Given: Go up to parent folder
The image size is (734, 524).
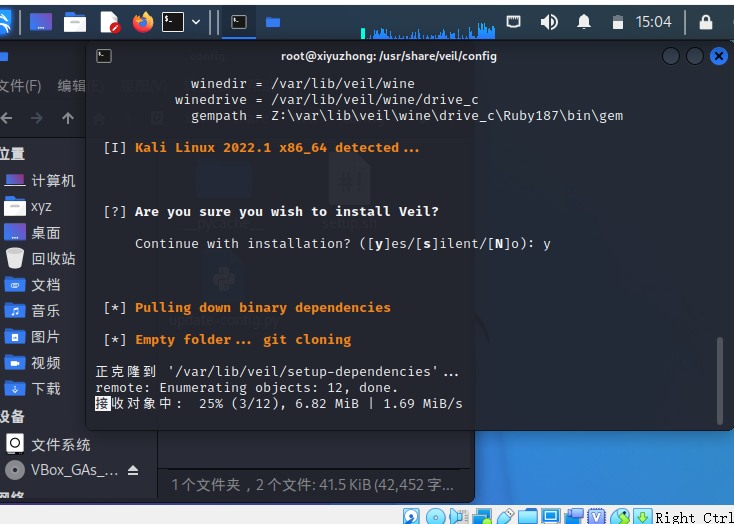Looking at the screenshot, I should pyautogui.click(x=68, y=118).
